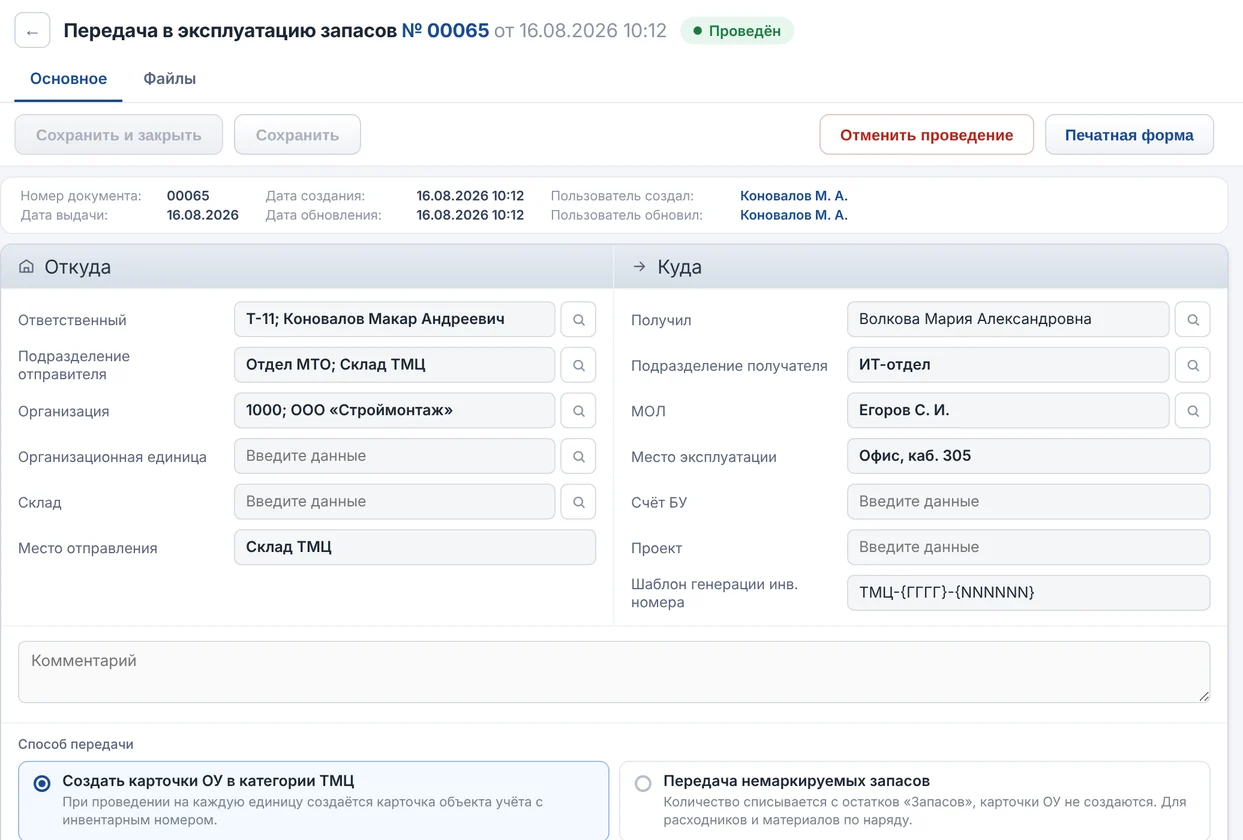Focus the Подразделение отправителя input
The height and width of the screenshot is (840, 1243).
click(x=394, y=365)
